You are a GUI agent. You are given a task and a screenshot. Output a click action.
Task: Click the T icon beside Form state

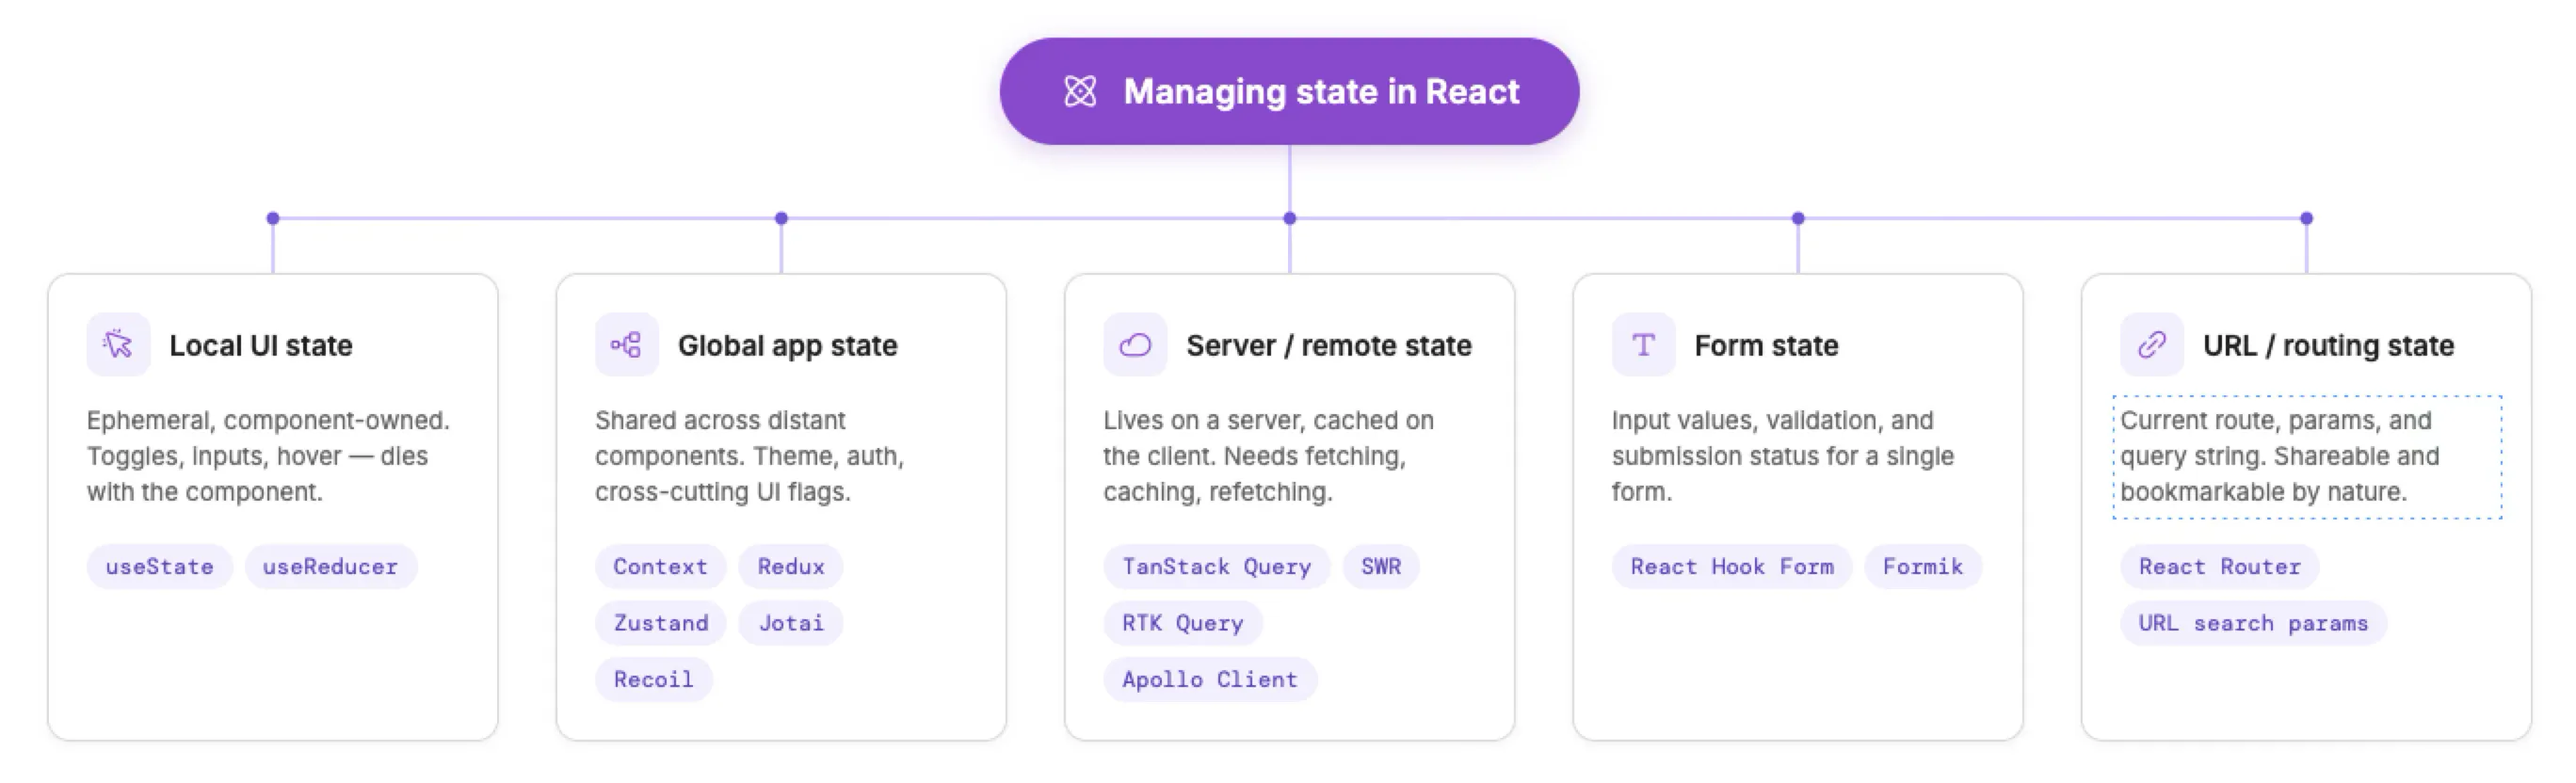tap(1643, 345)
